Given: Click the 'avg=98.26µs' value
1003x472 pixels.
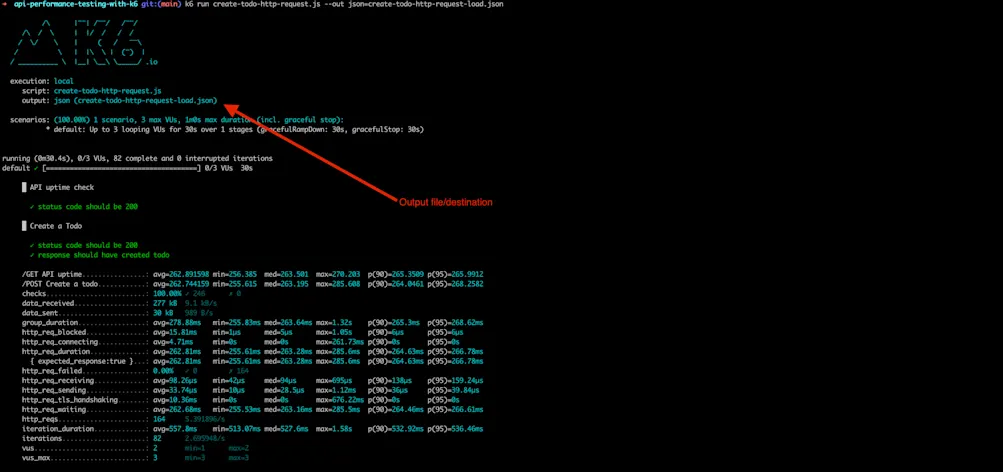Looking at the screenshot, I should pyautogui.click(x=175, y=380).
